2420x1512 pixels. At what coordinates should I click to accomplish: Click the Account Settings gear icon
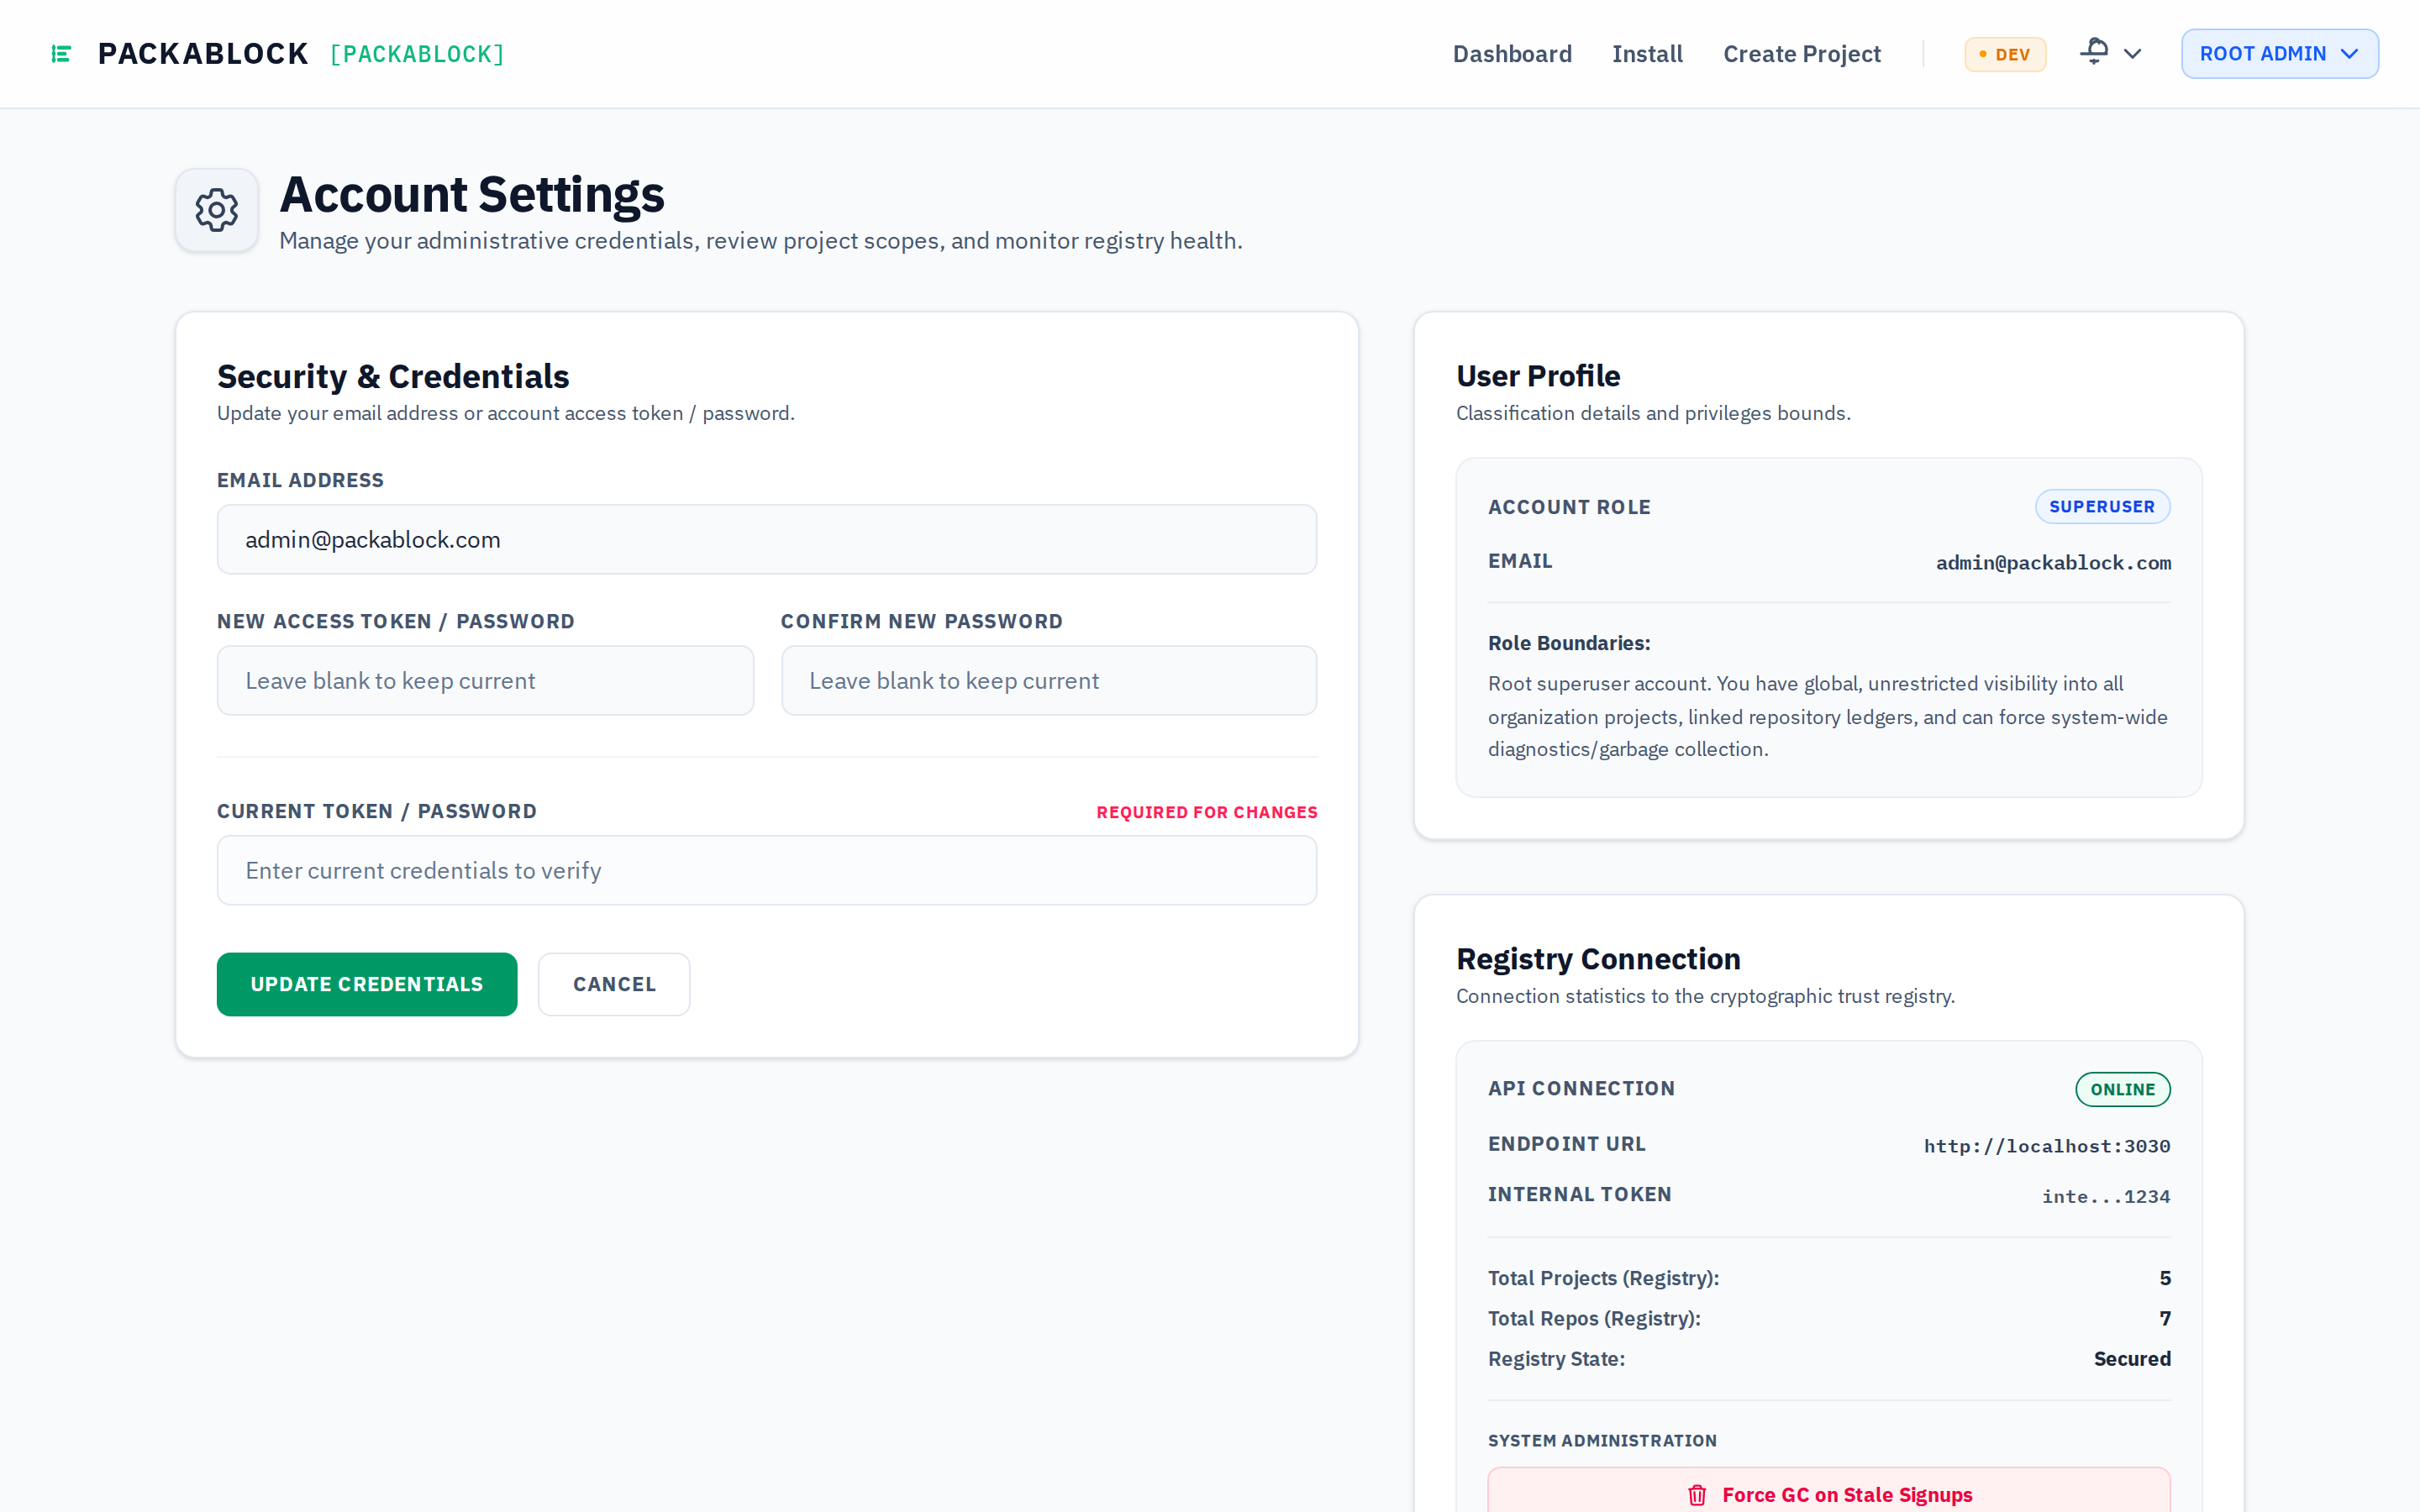217,210
